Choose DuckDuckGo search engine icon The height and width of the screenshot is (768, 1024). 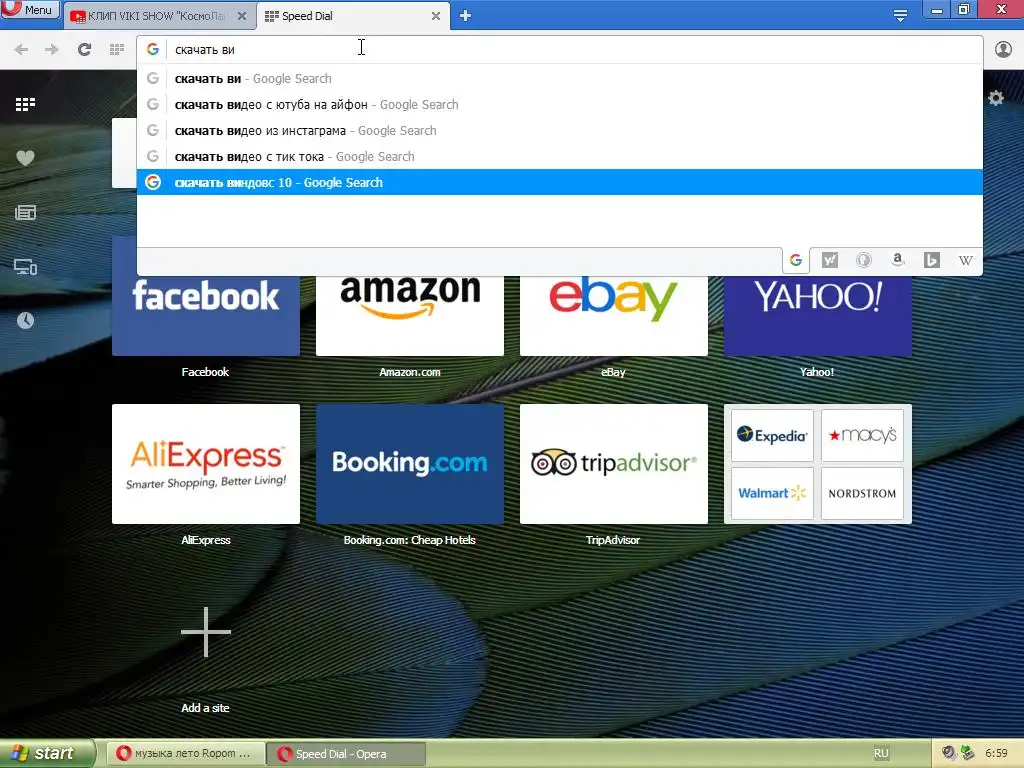click(x=863, y=260)
